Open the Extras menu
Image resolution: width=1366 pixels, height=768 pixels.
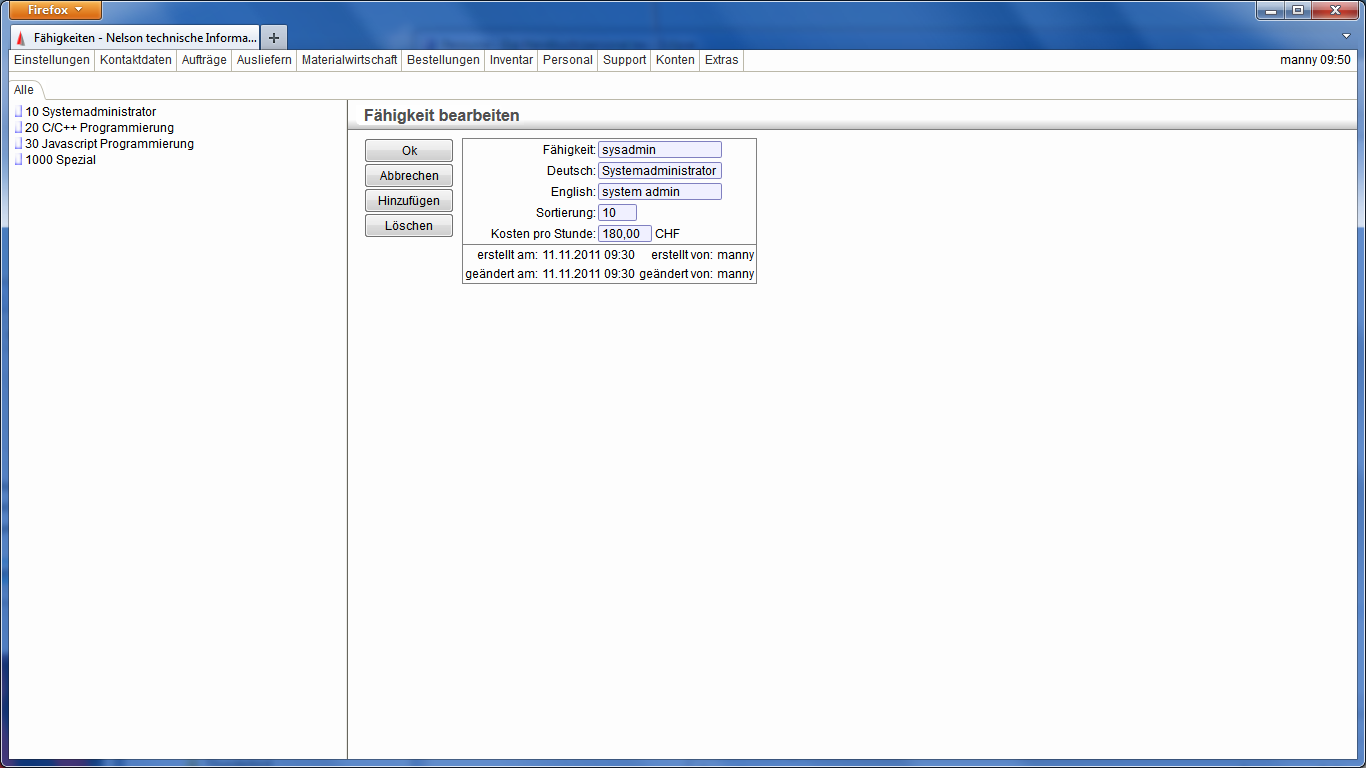click(721, 60)
